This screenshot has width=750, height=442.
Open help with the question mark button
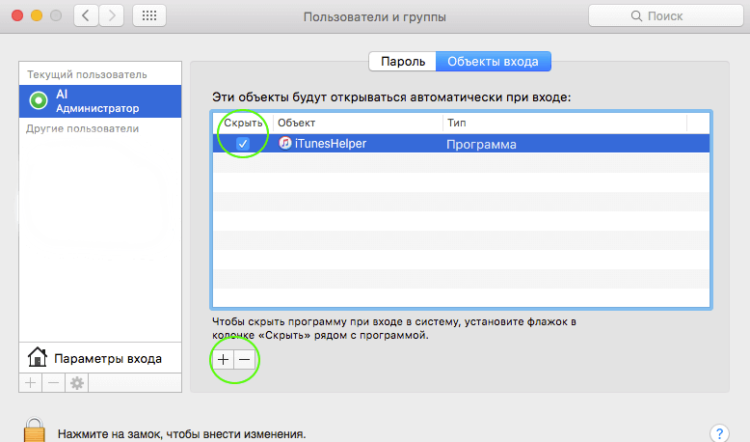pos(720,433)
